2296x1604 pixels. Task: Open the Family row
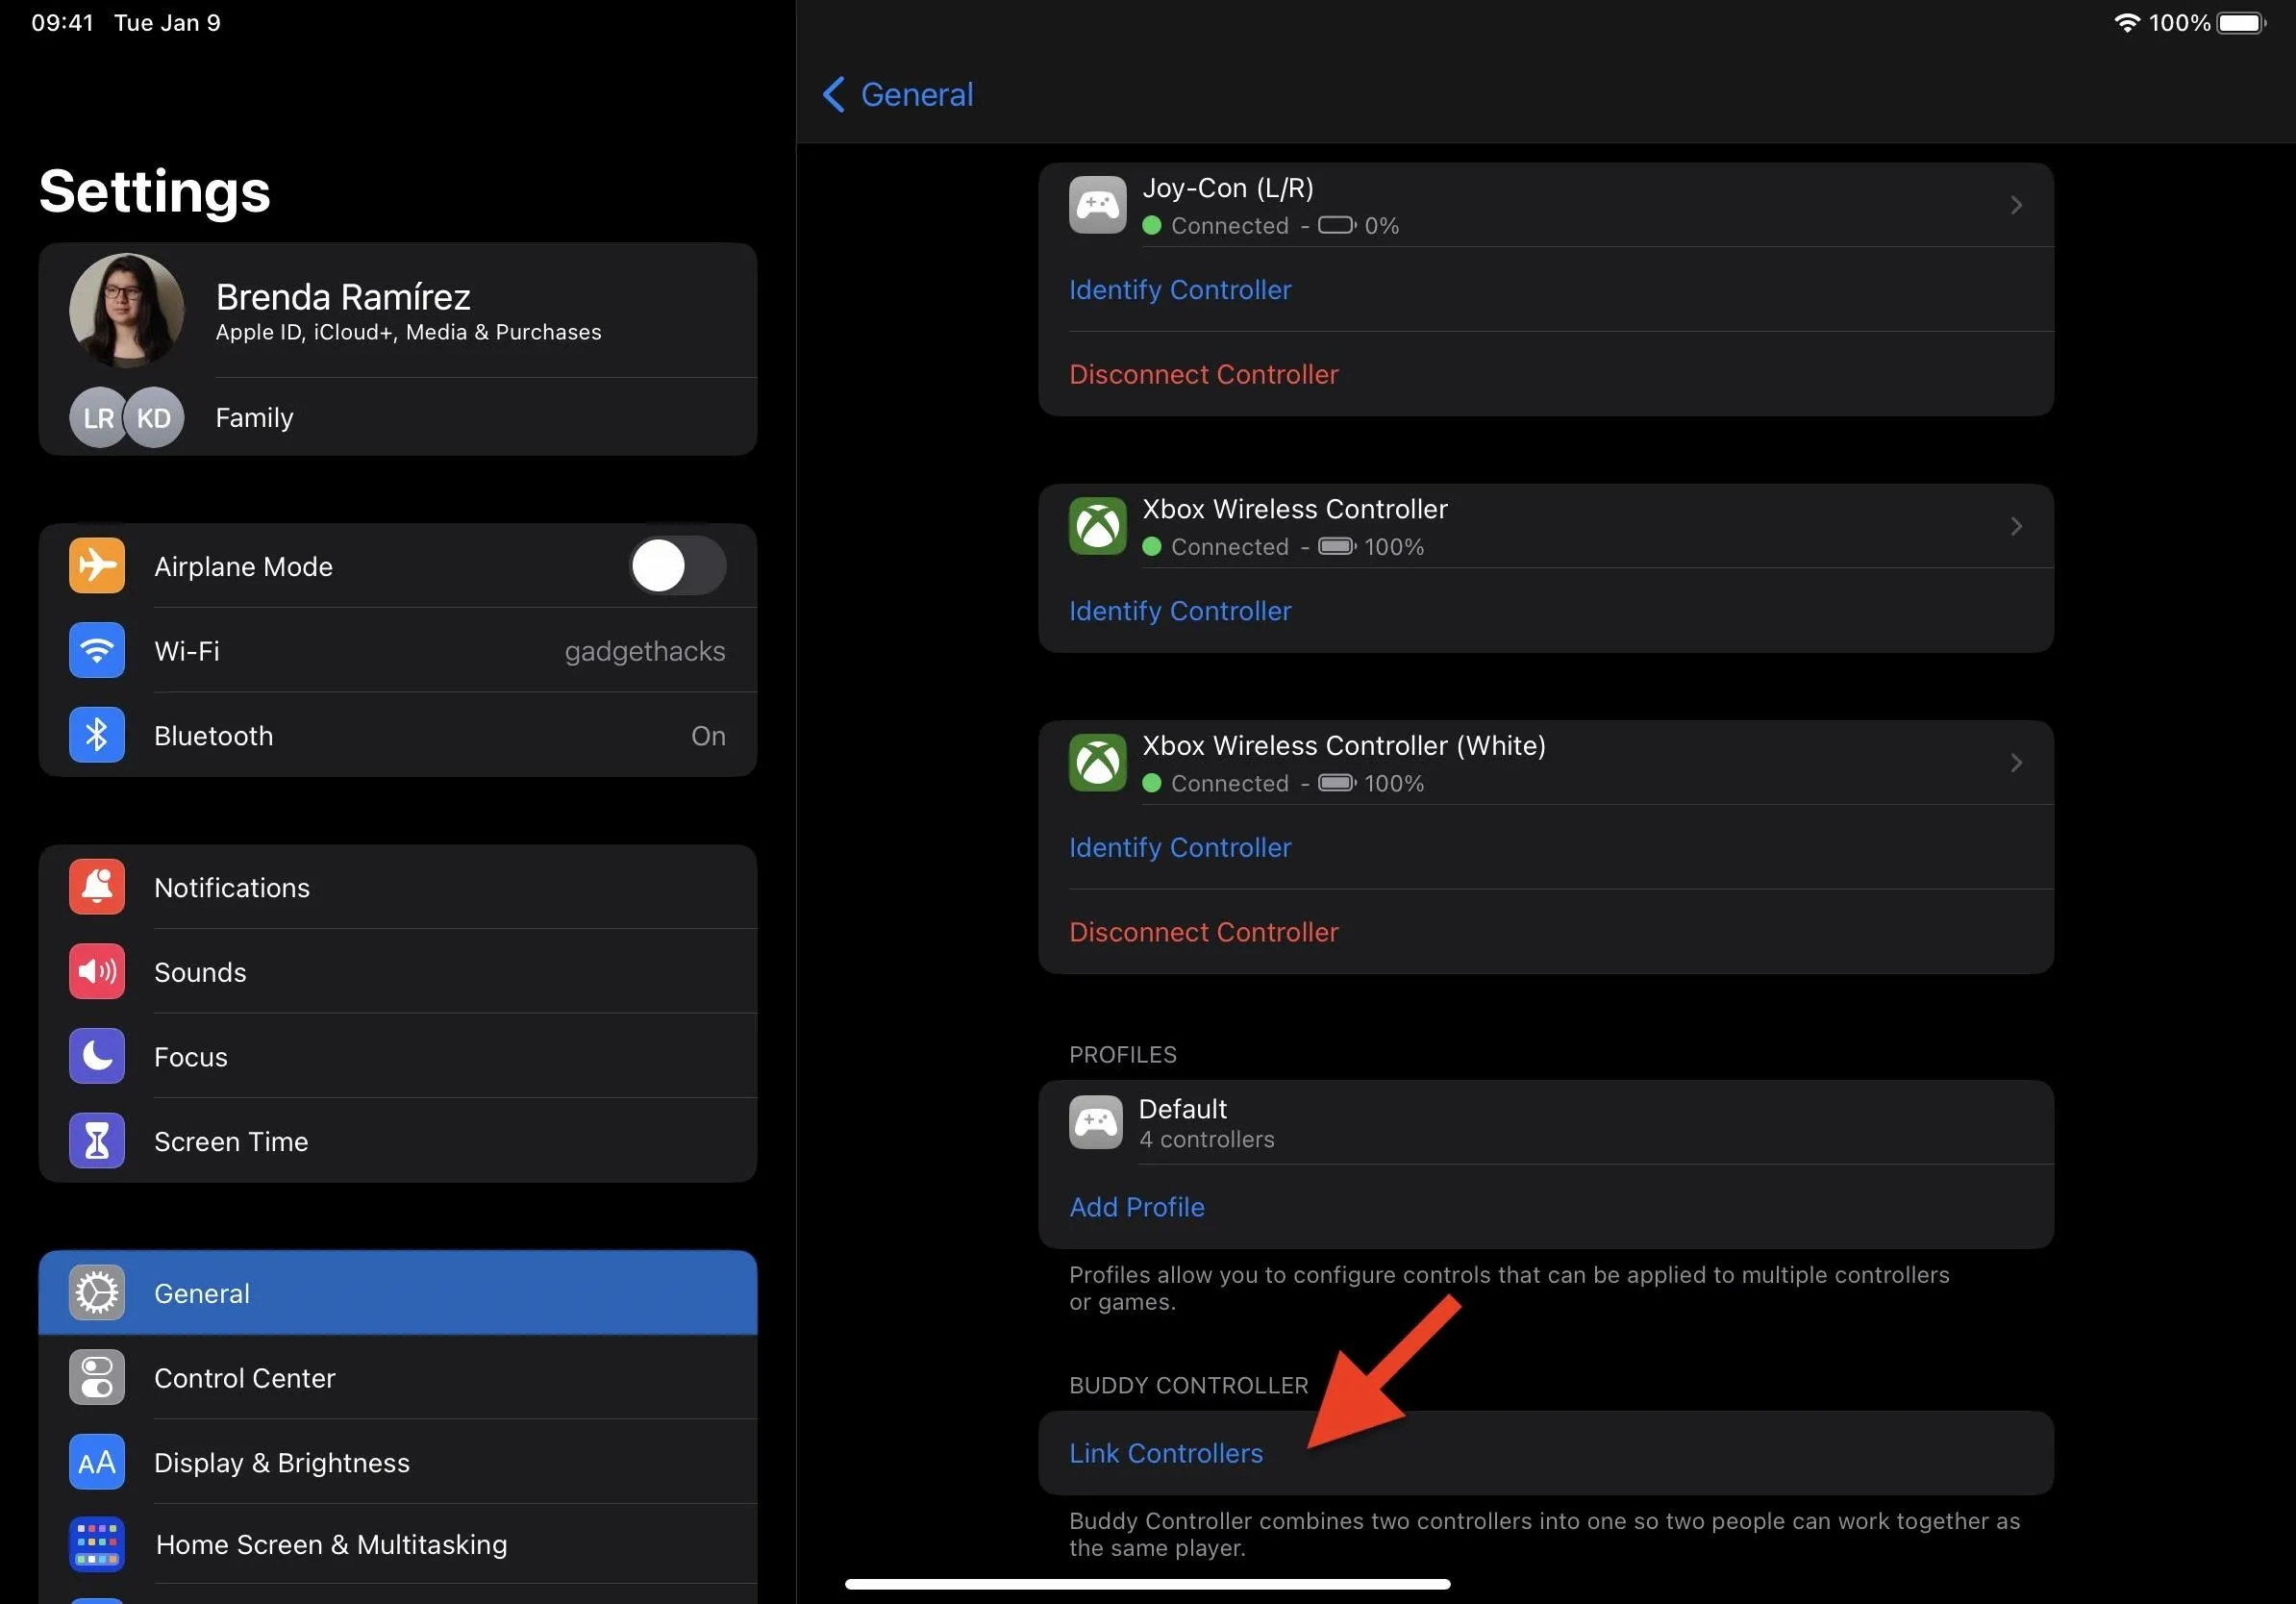[x=398, y=417]
